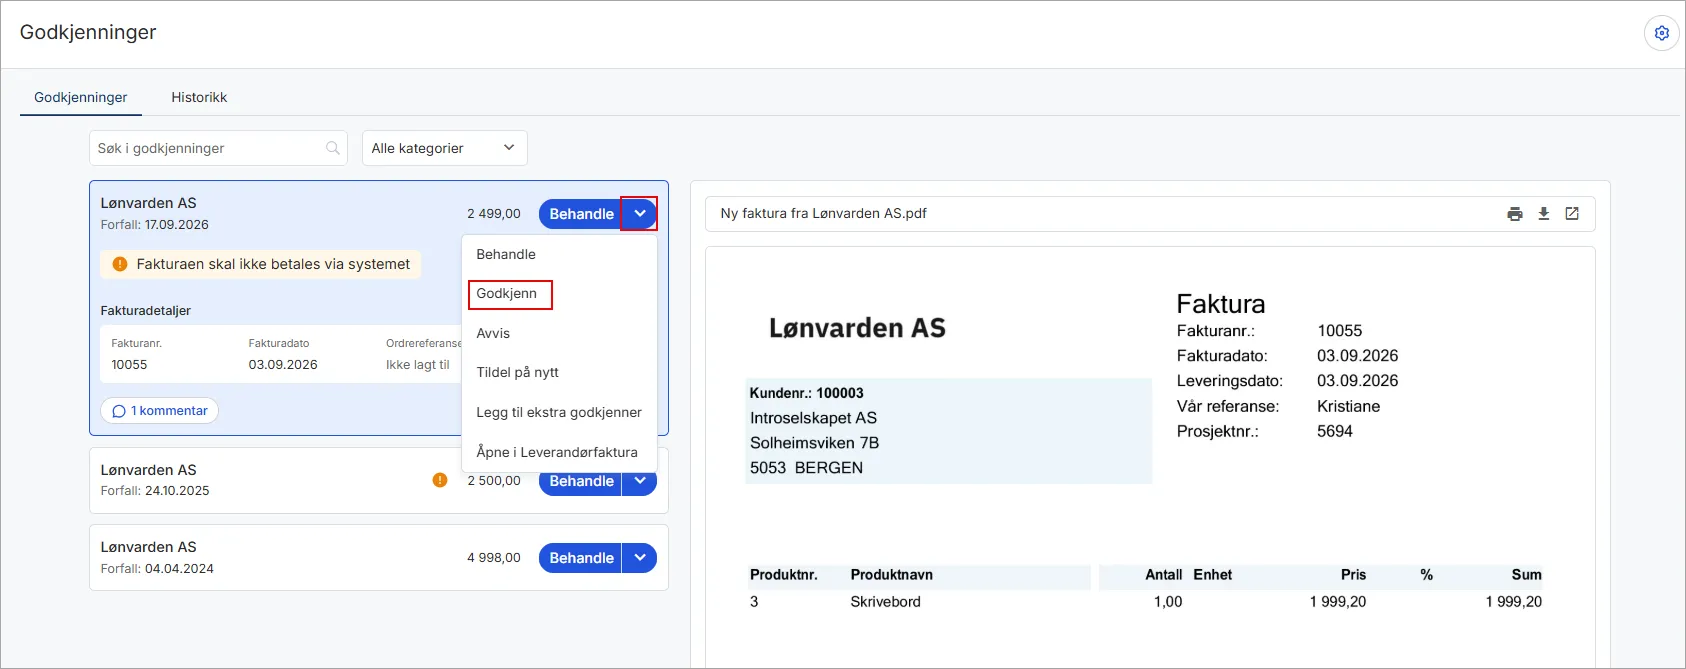Click 'Produktnavn' column header in preview

892,575
